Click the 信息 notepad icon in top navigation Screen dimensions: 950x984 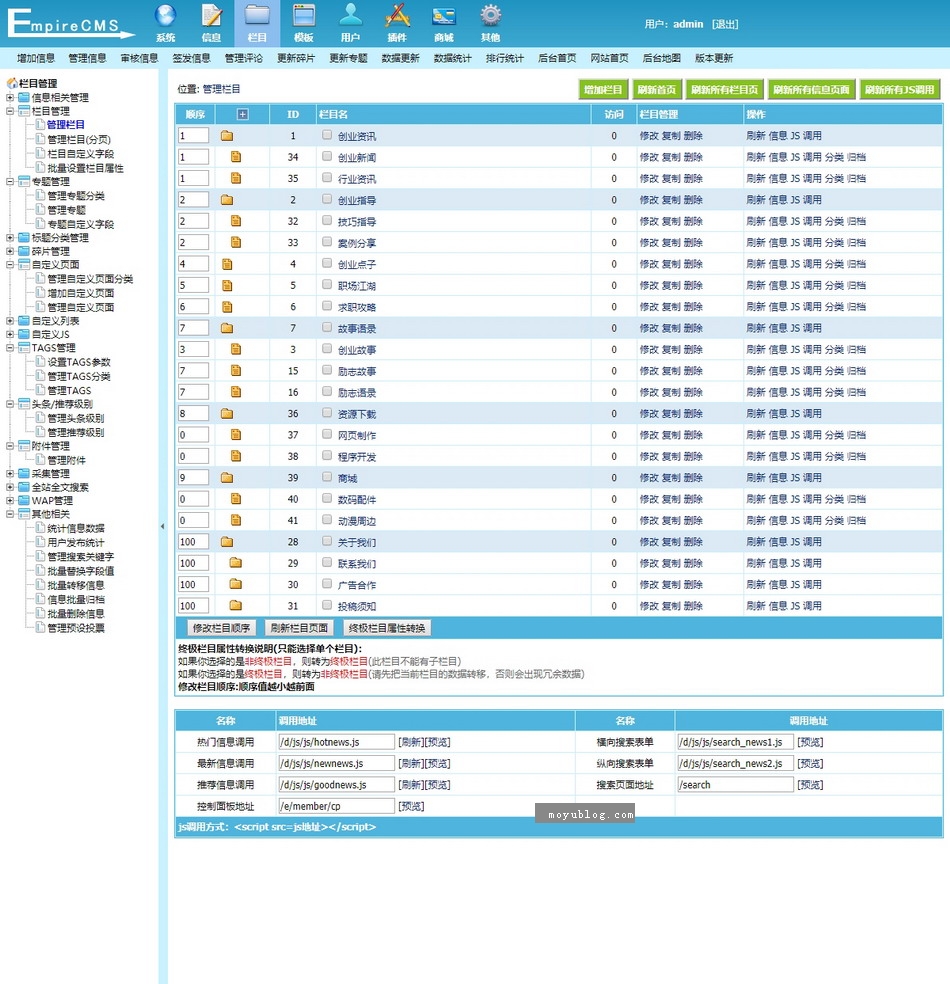coord(211,15)
